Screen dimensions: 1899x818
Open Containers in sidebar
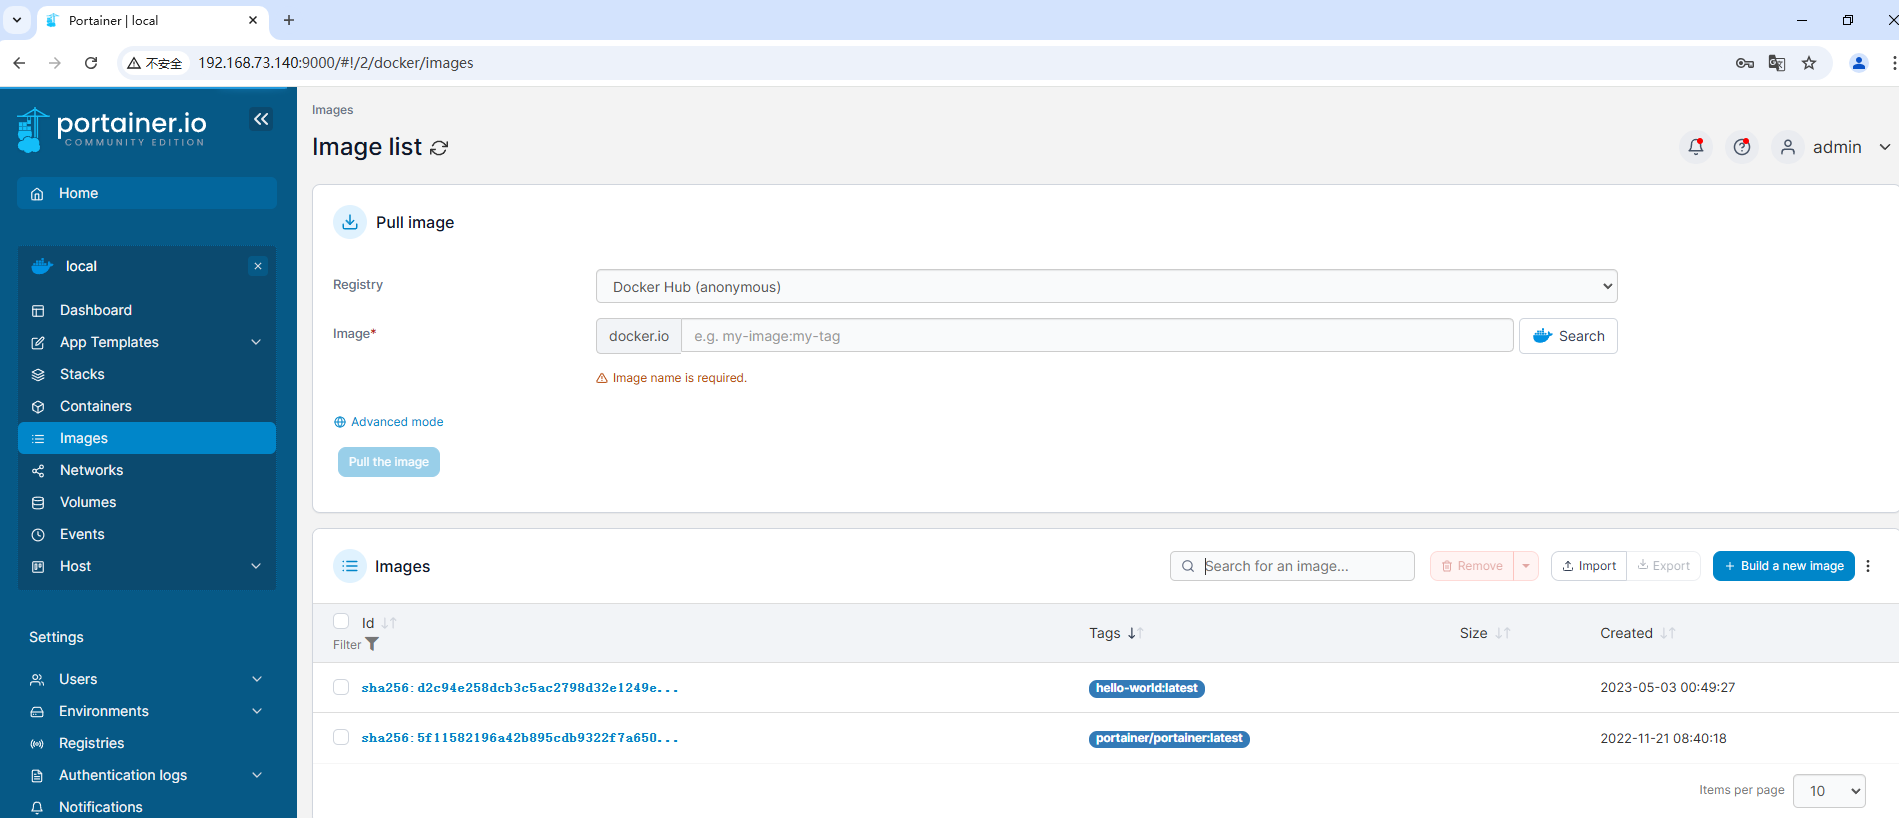coord(147,406)
